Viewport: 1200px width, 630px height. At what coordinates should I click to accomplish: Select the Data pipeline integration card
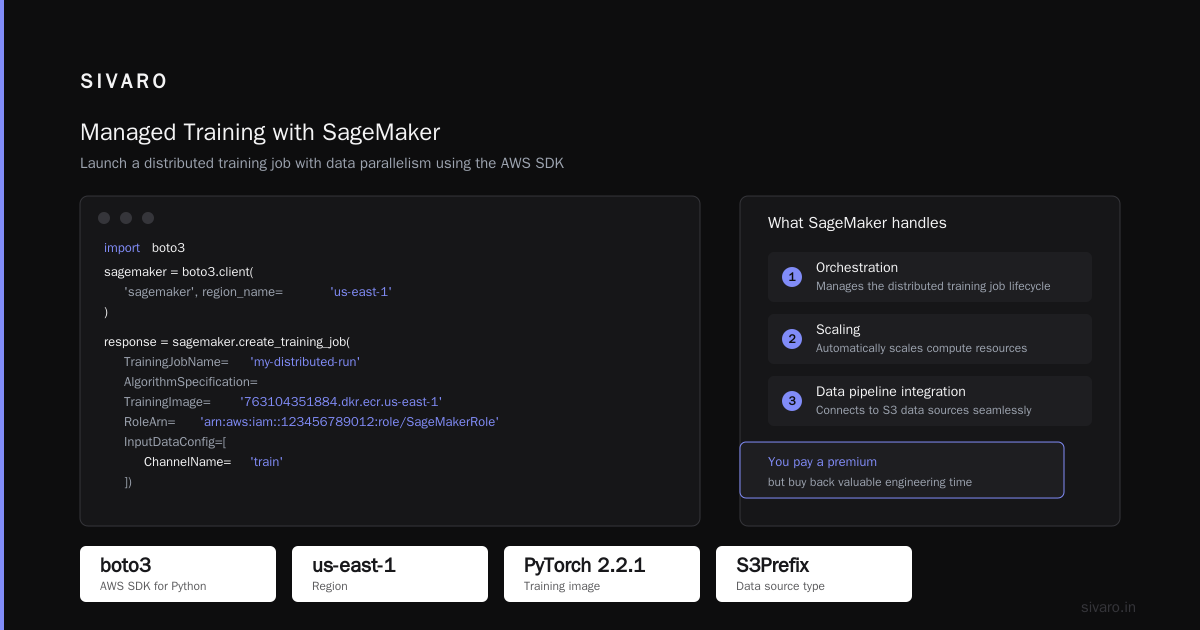coord(930,401)
